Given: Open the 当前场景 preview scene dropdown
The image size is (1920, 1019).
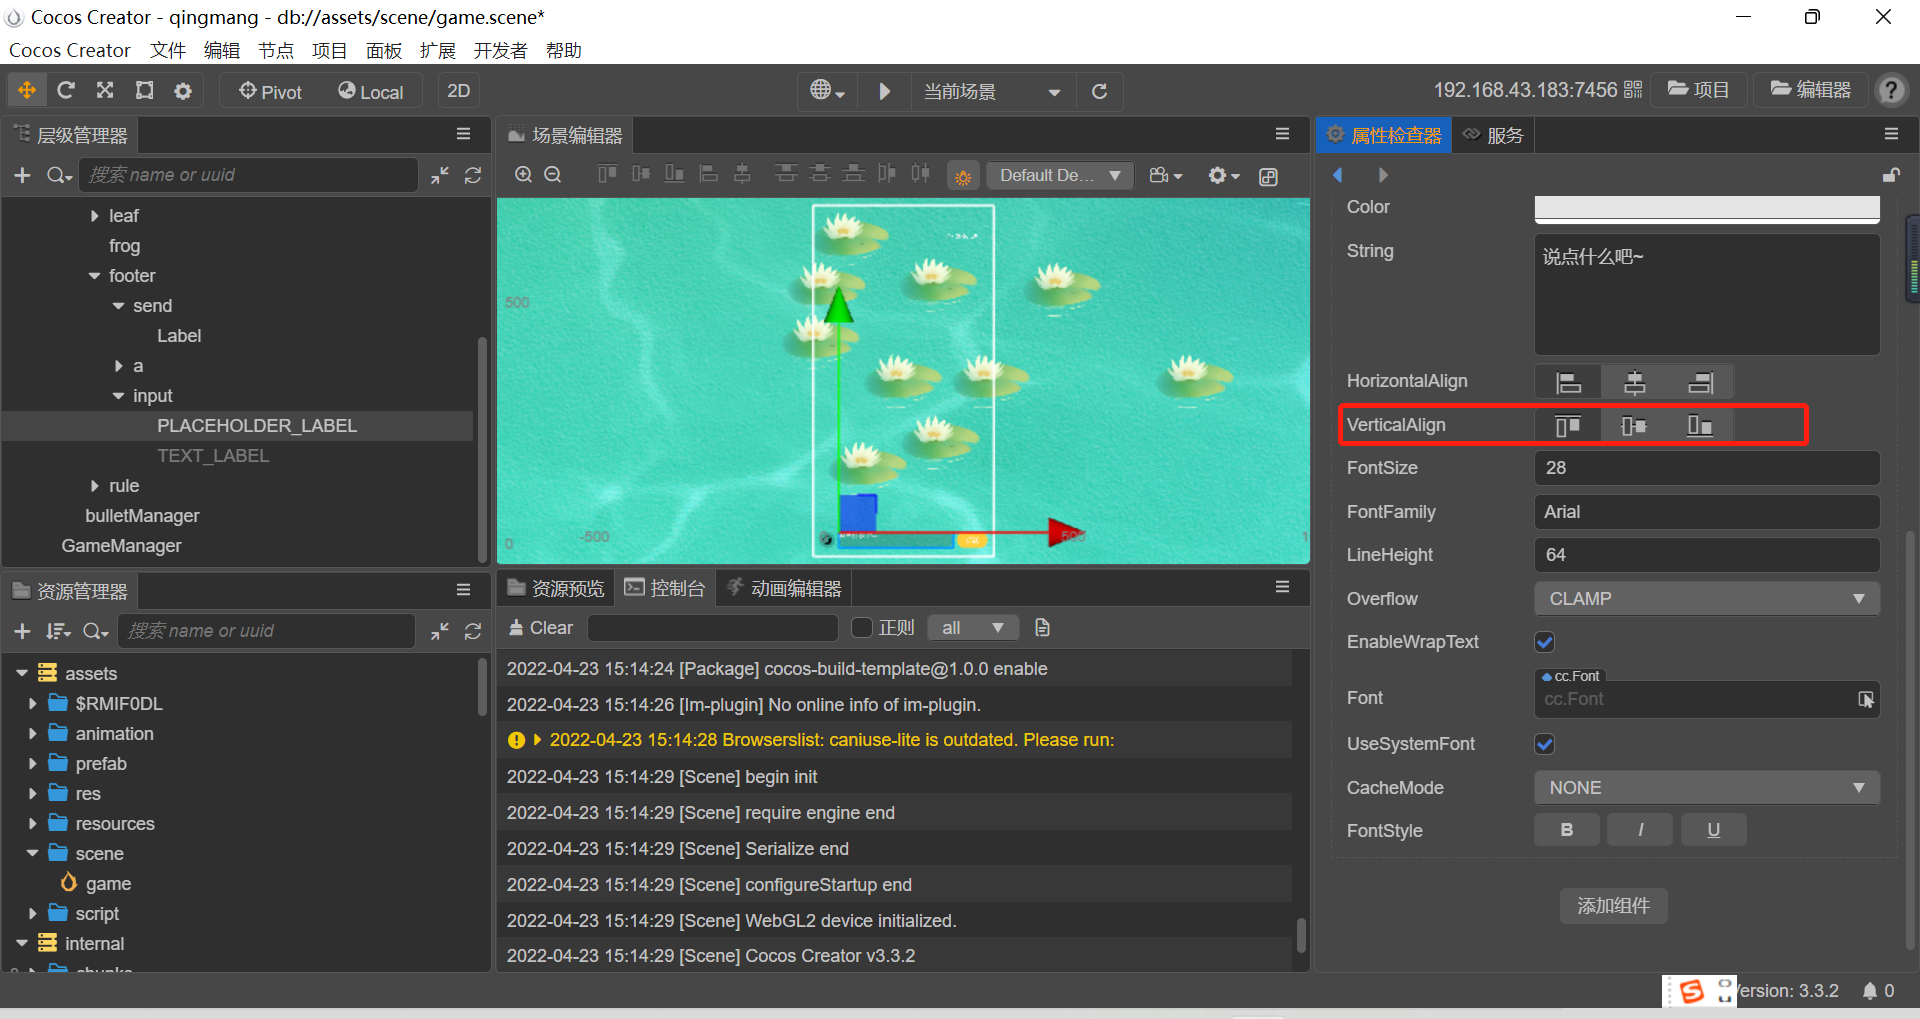Looking at the screenshot, I should [992, 91].
